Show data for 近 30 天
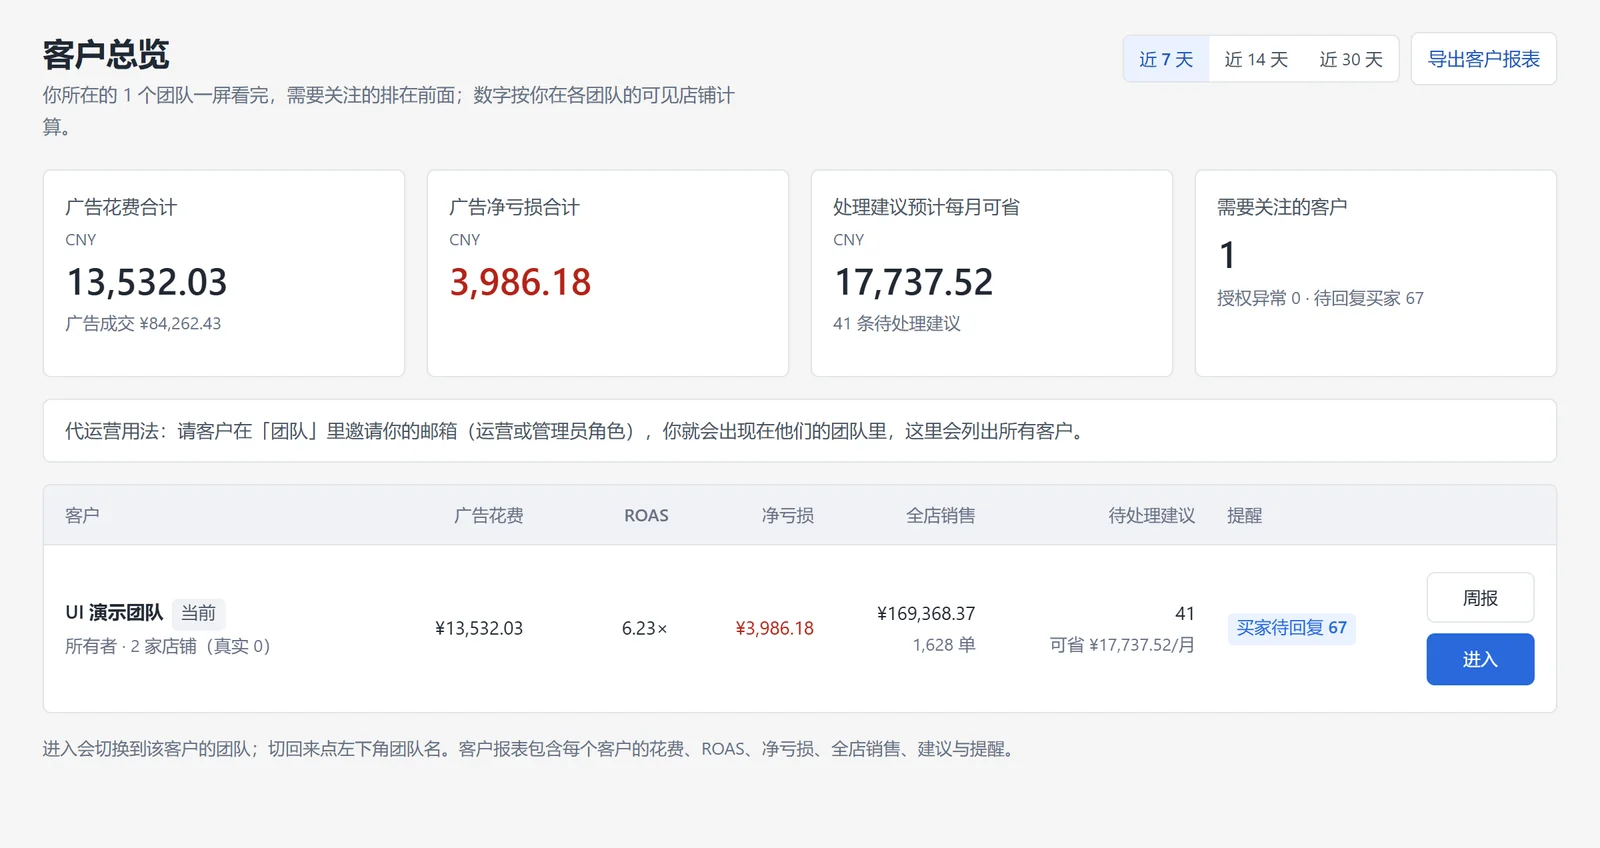 click(x=1351, y=59)
